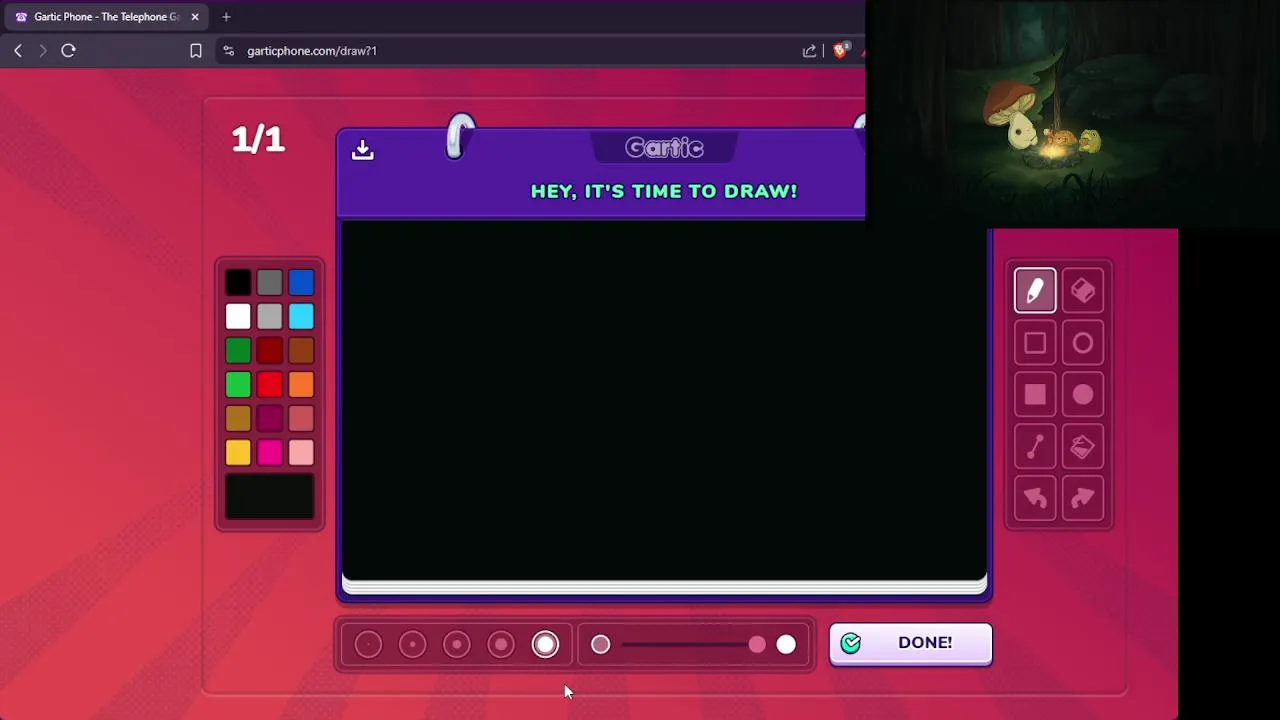Close the Gartic Phone browser tab
Image resolution: width=1280 pixels, height=720 pixels.
point(195,17)
